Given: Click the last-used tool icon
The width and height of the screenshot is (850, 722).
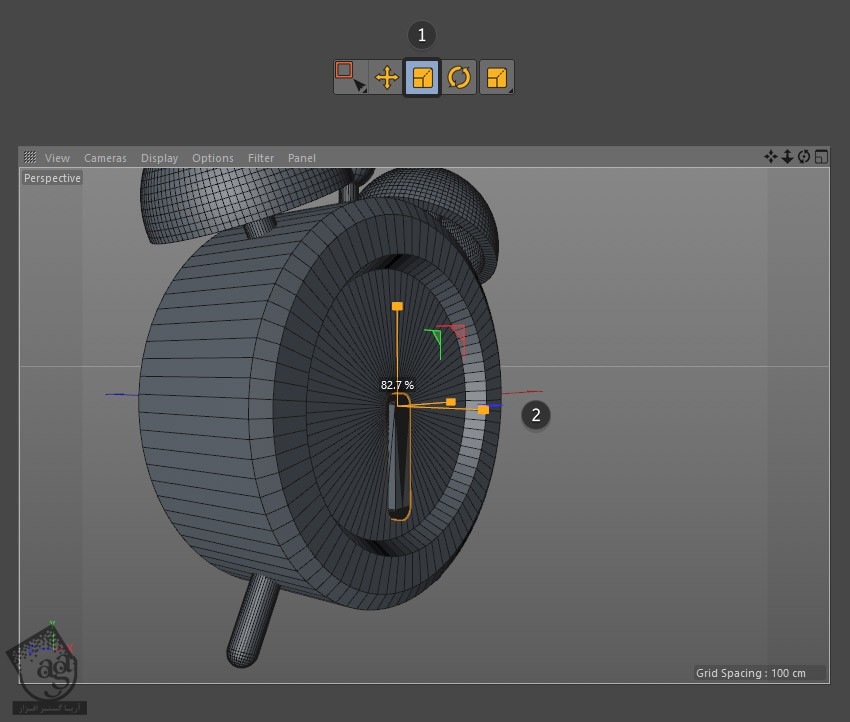Looking at the screenshot, I should click(497, 77).
